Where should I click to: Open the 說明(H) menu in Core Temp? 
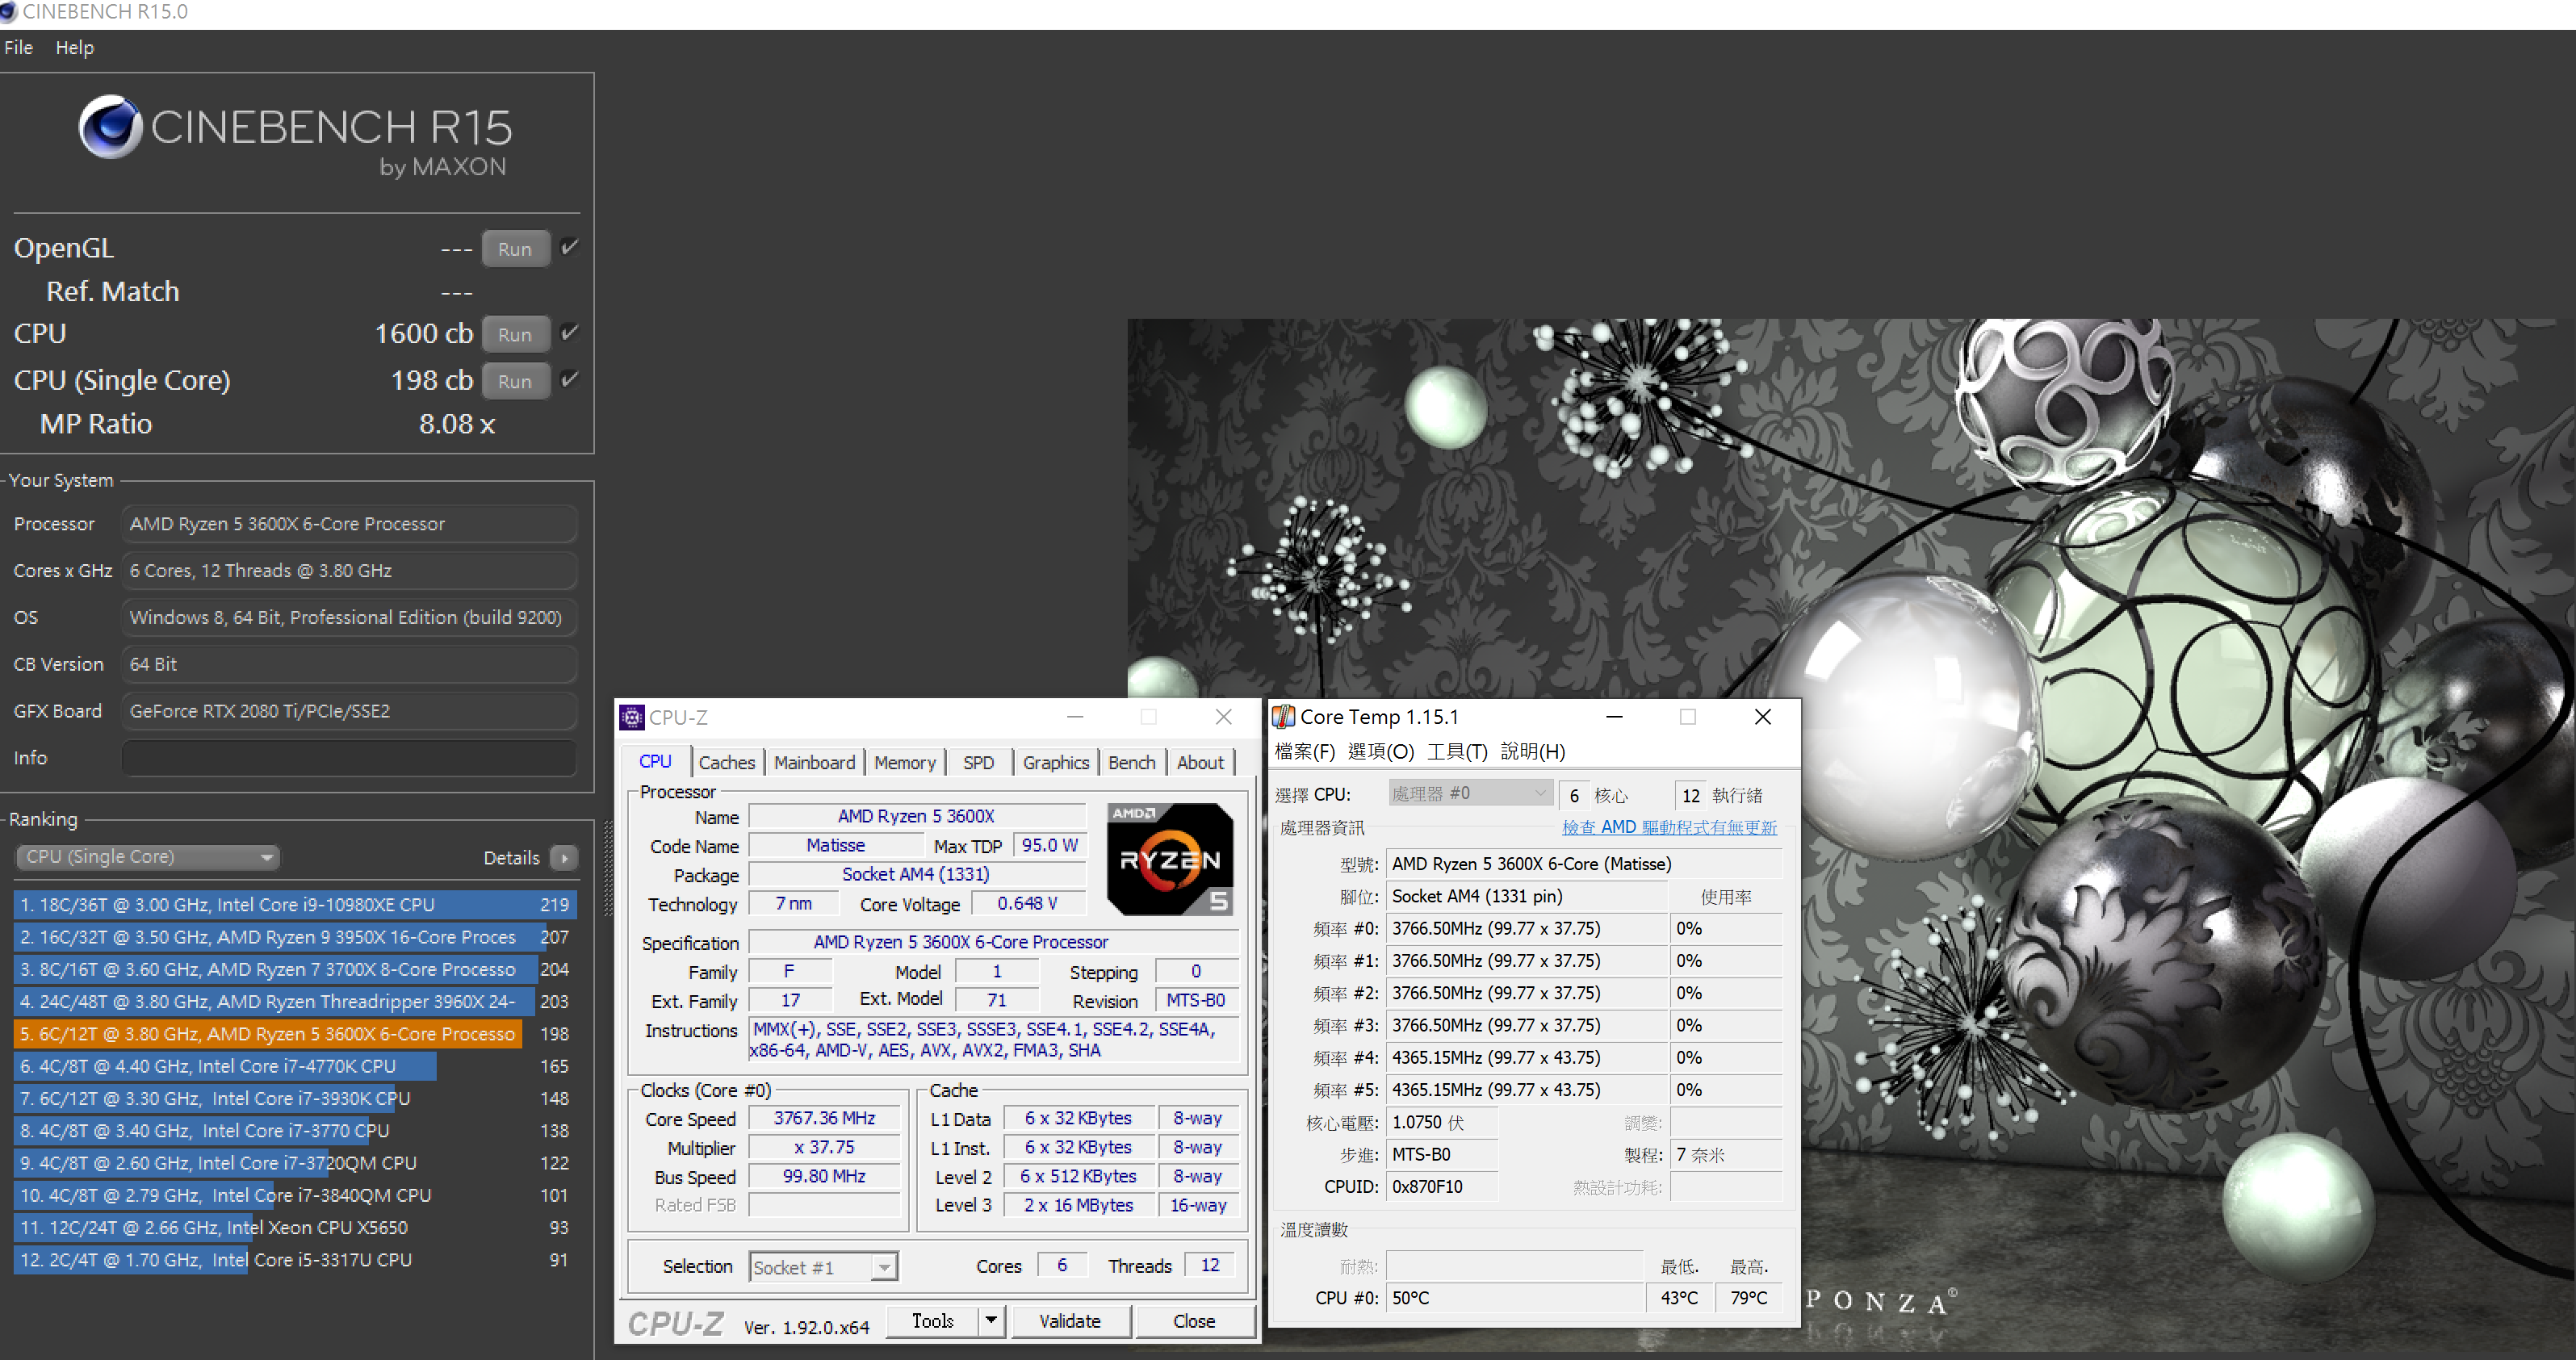[1533, 751]
